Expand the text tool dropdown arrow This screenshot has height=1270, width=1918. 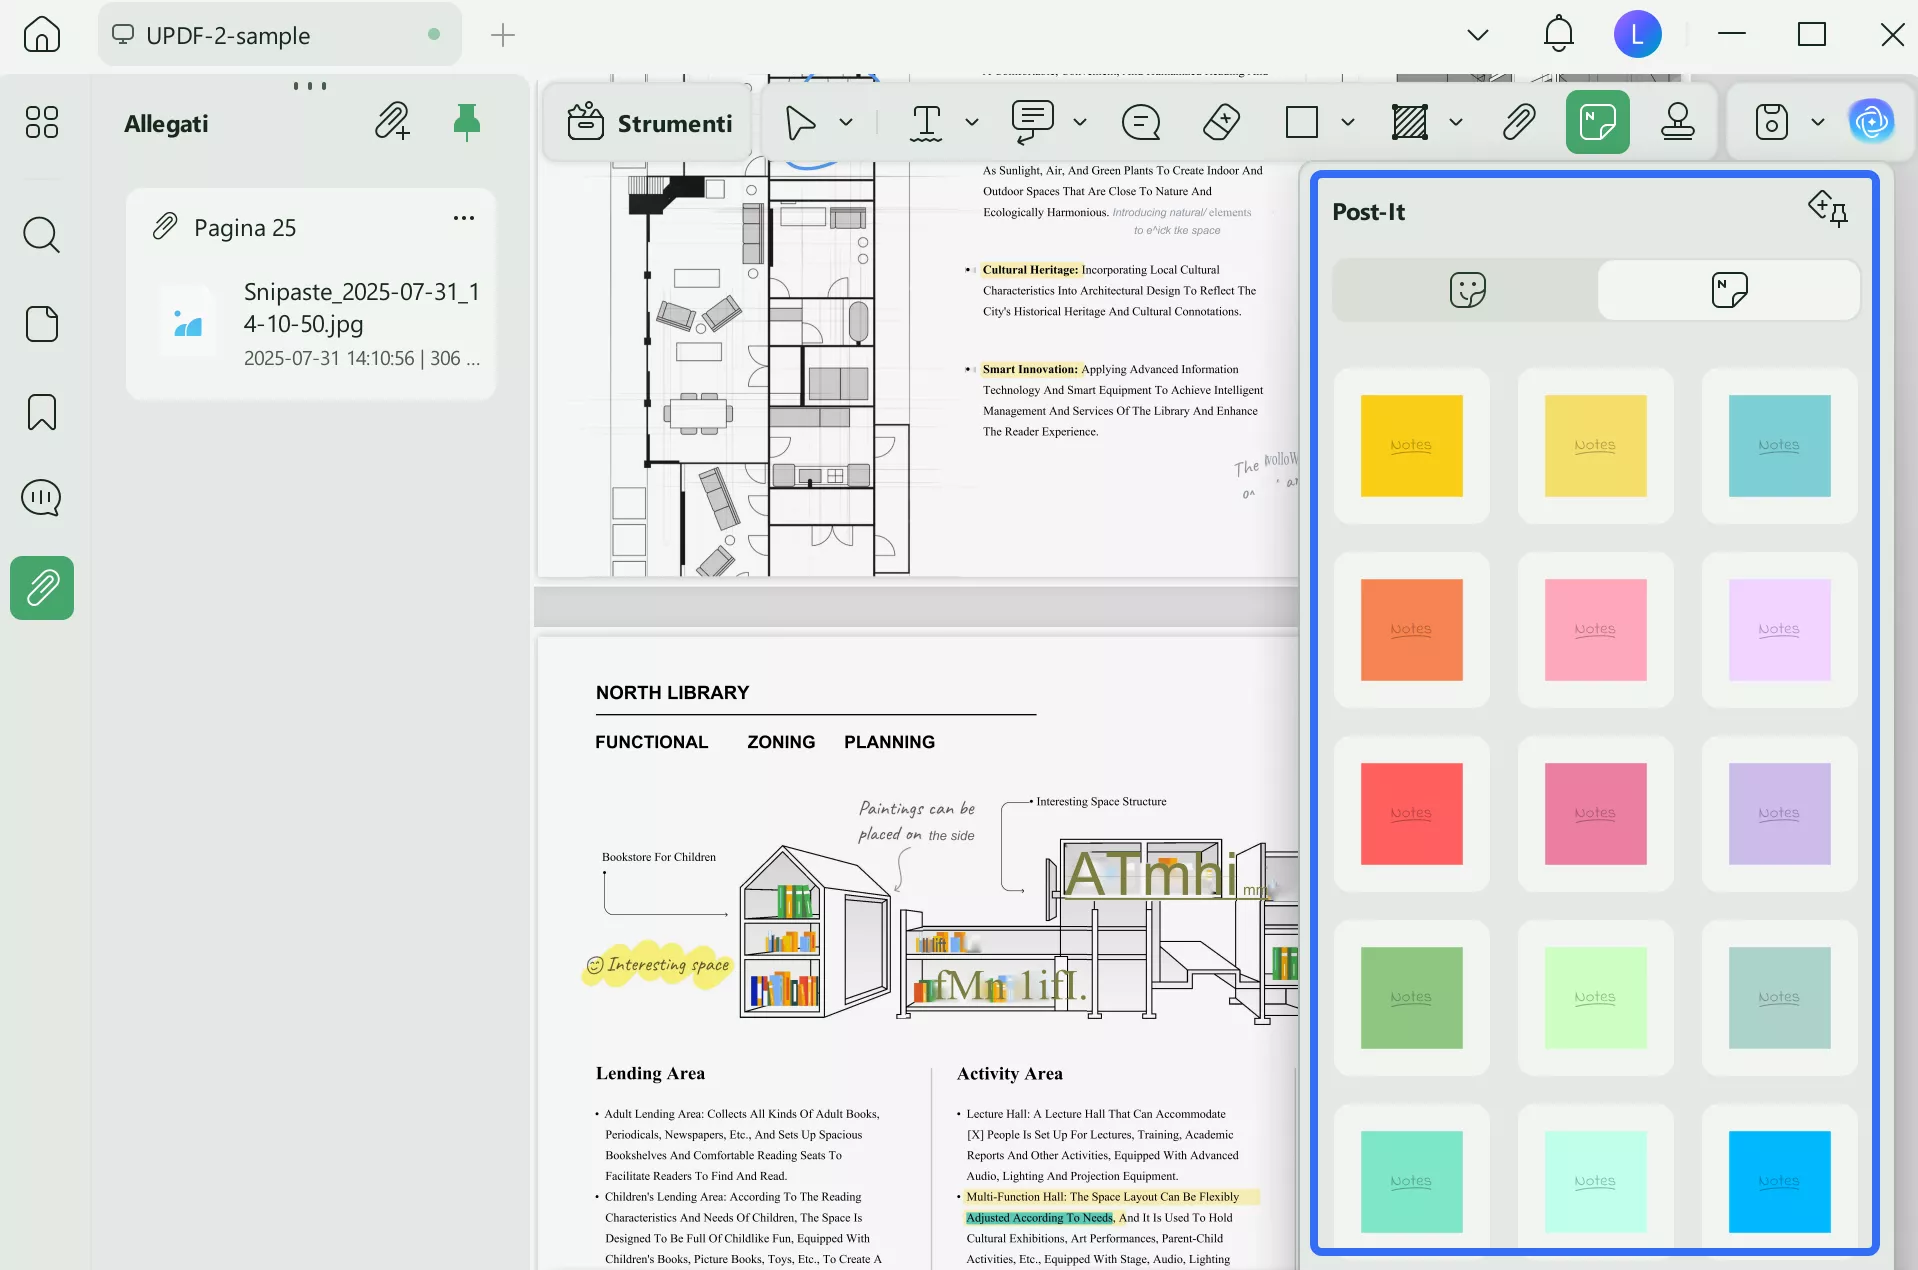click(x=971, y=122)
